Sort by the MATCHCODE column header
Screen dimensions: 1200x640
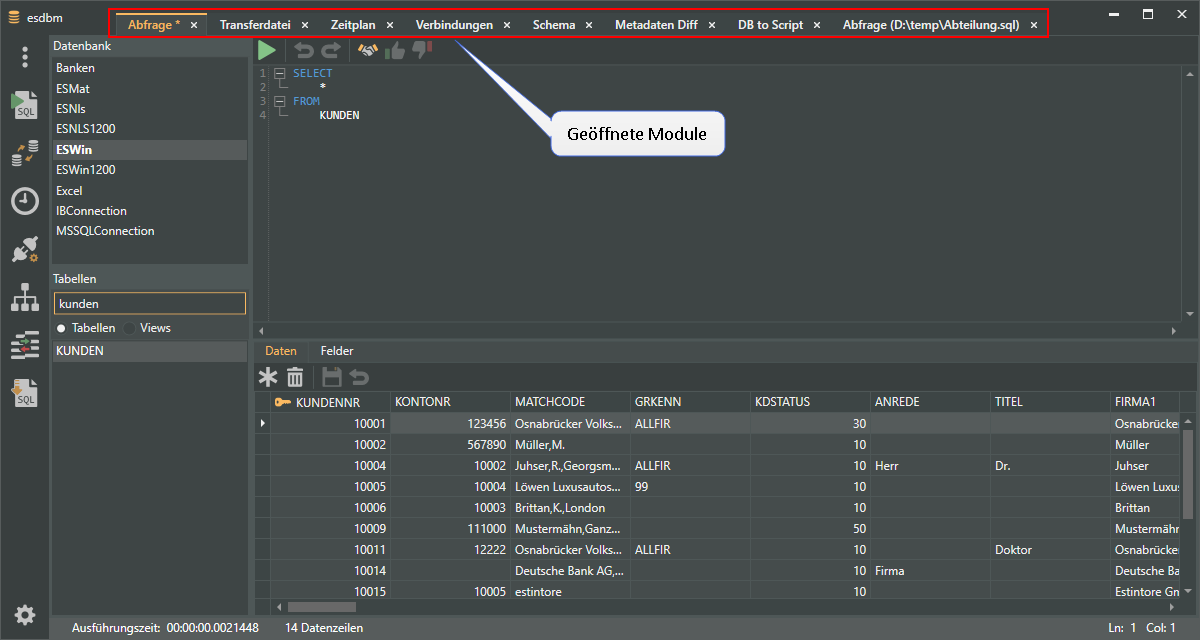coord(570,402)
